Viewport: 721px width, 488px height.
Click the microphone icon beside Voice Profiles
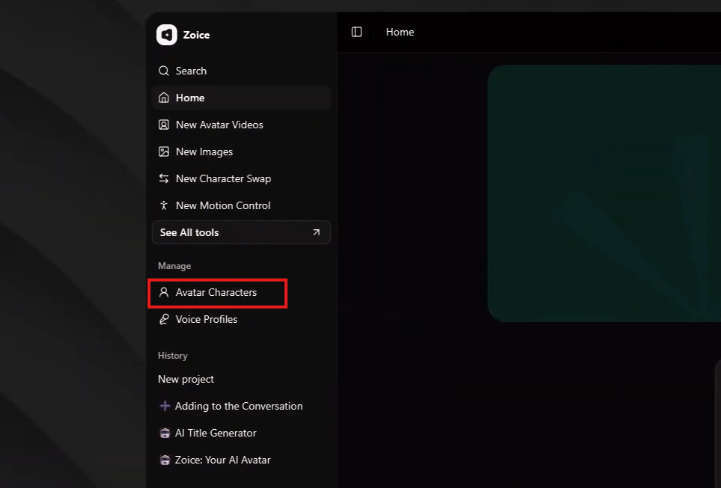click(x=164, y=319)
